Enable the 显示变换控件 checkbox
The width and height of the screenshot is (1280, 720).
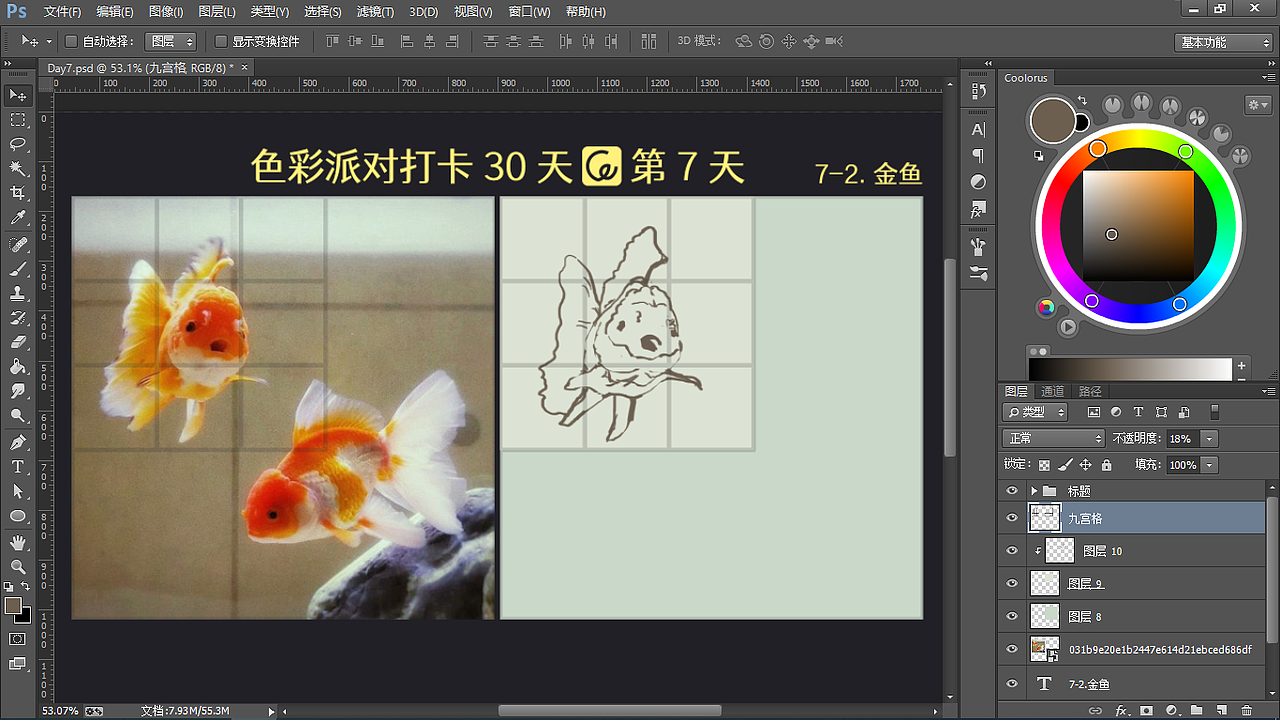coord(222,42)
